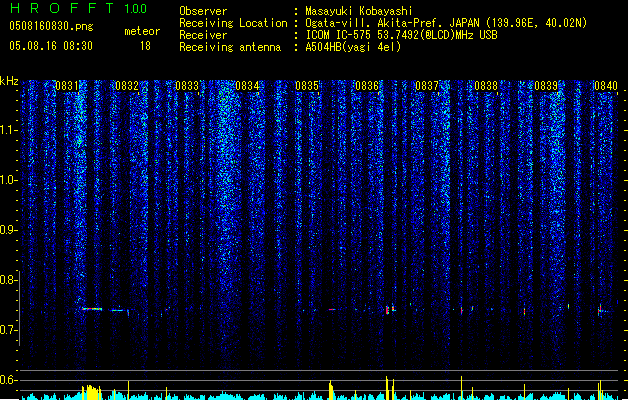Click the 0838 time marker
The width and height of the screenshot is (629, 400).
click(x=486, y=86)
